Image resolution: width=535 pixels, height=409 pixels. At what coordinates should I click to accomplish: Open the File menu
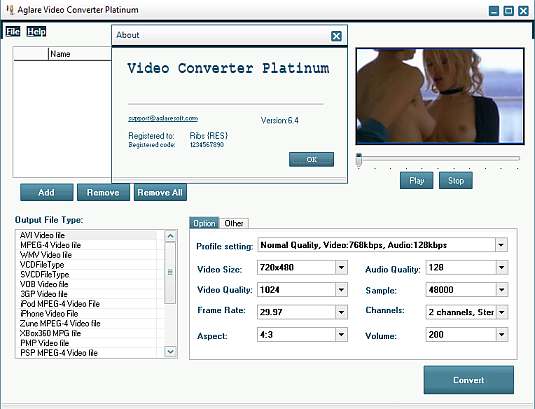point(13,32)
